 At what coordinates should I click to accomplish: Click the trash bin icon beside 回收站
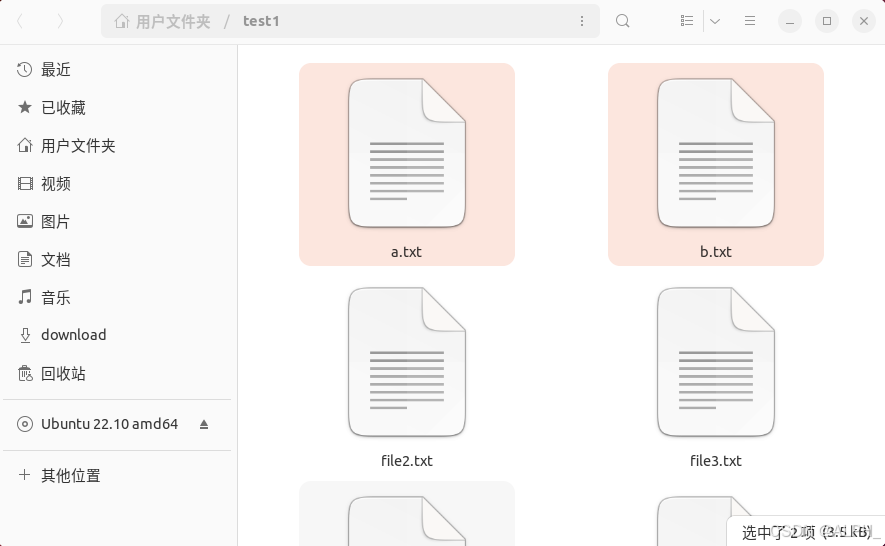coord(25,373)
